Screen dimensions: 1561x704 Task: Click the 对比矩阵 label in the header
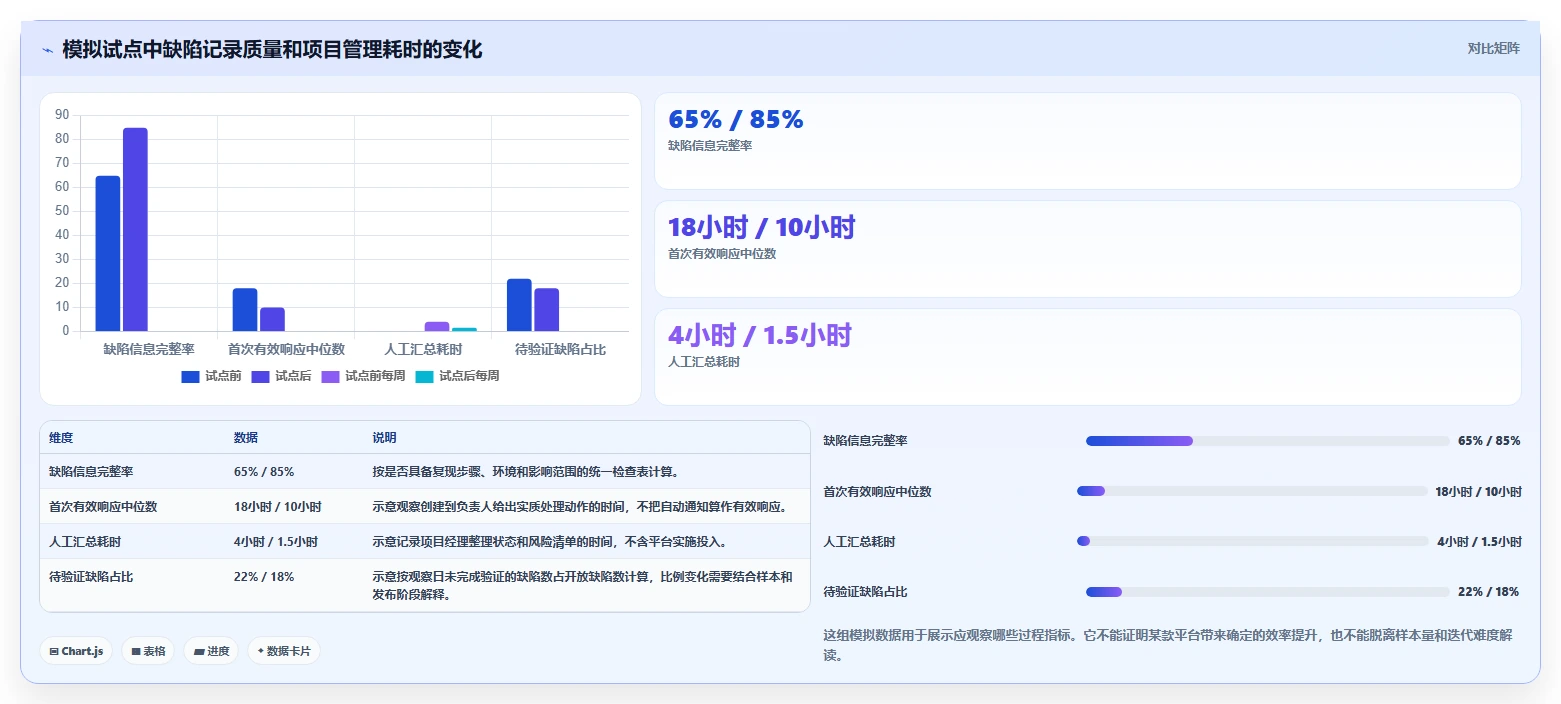[x=1493, y=49]
